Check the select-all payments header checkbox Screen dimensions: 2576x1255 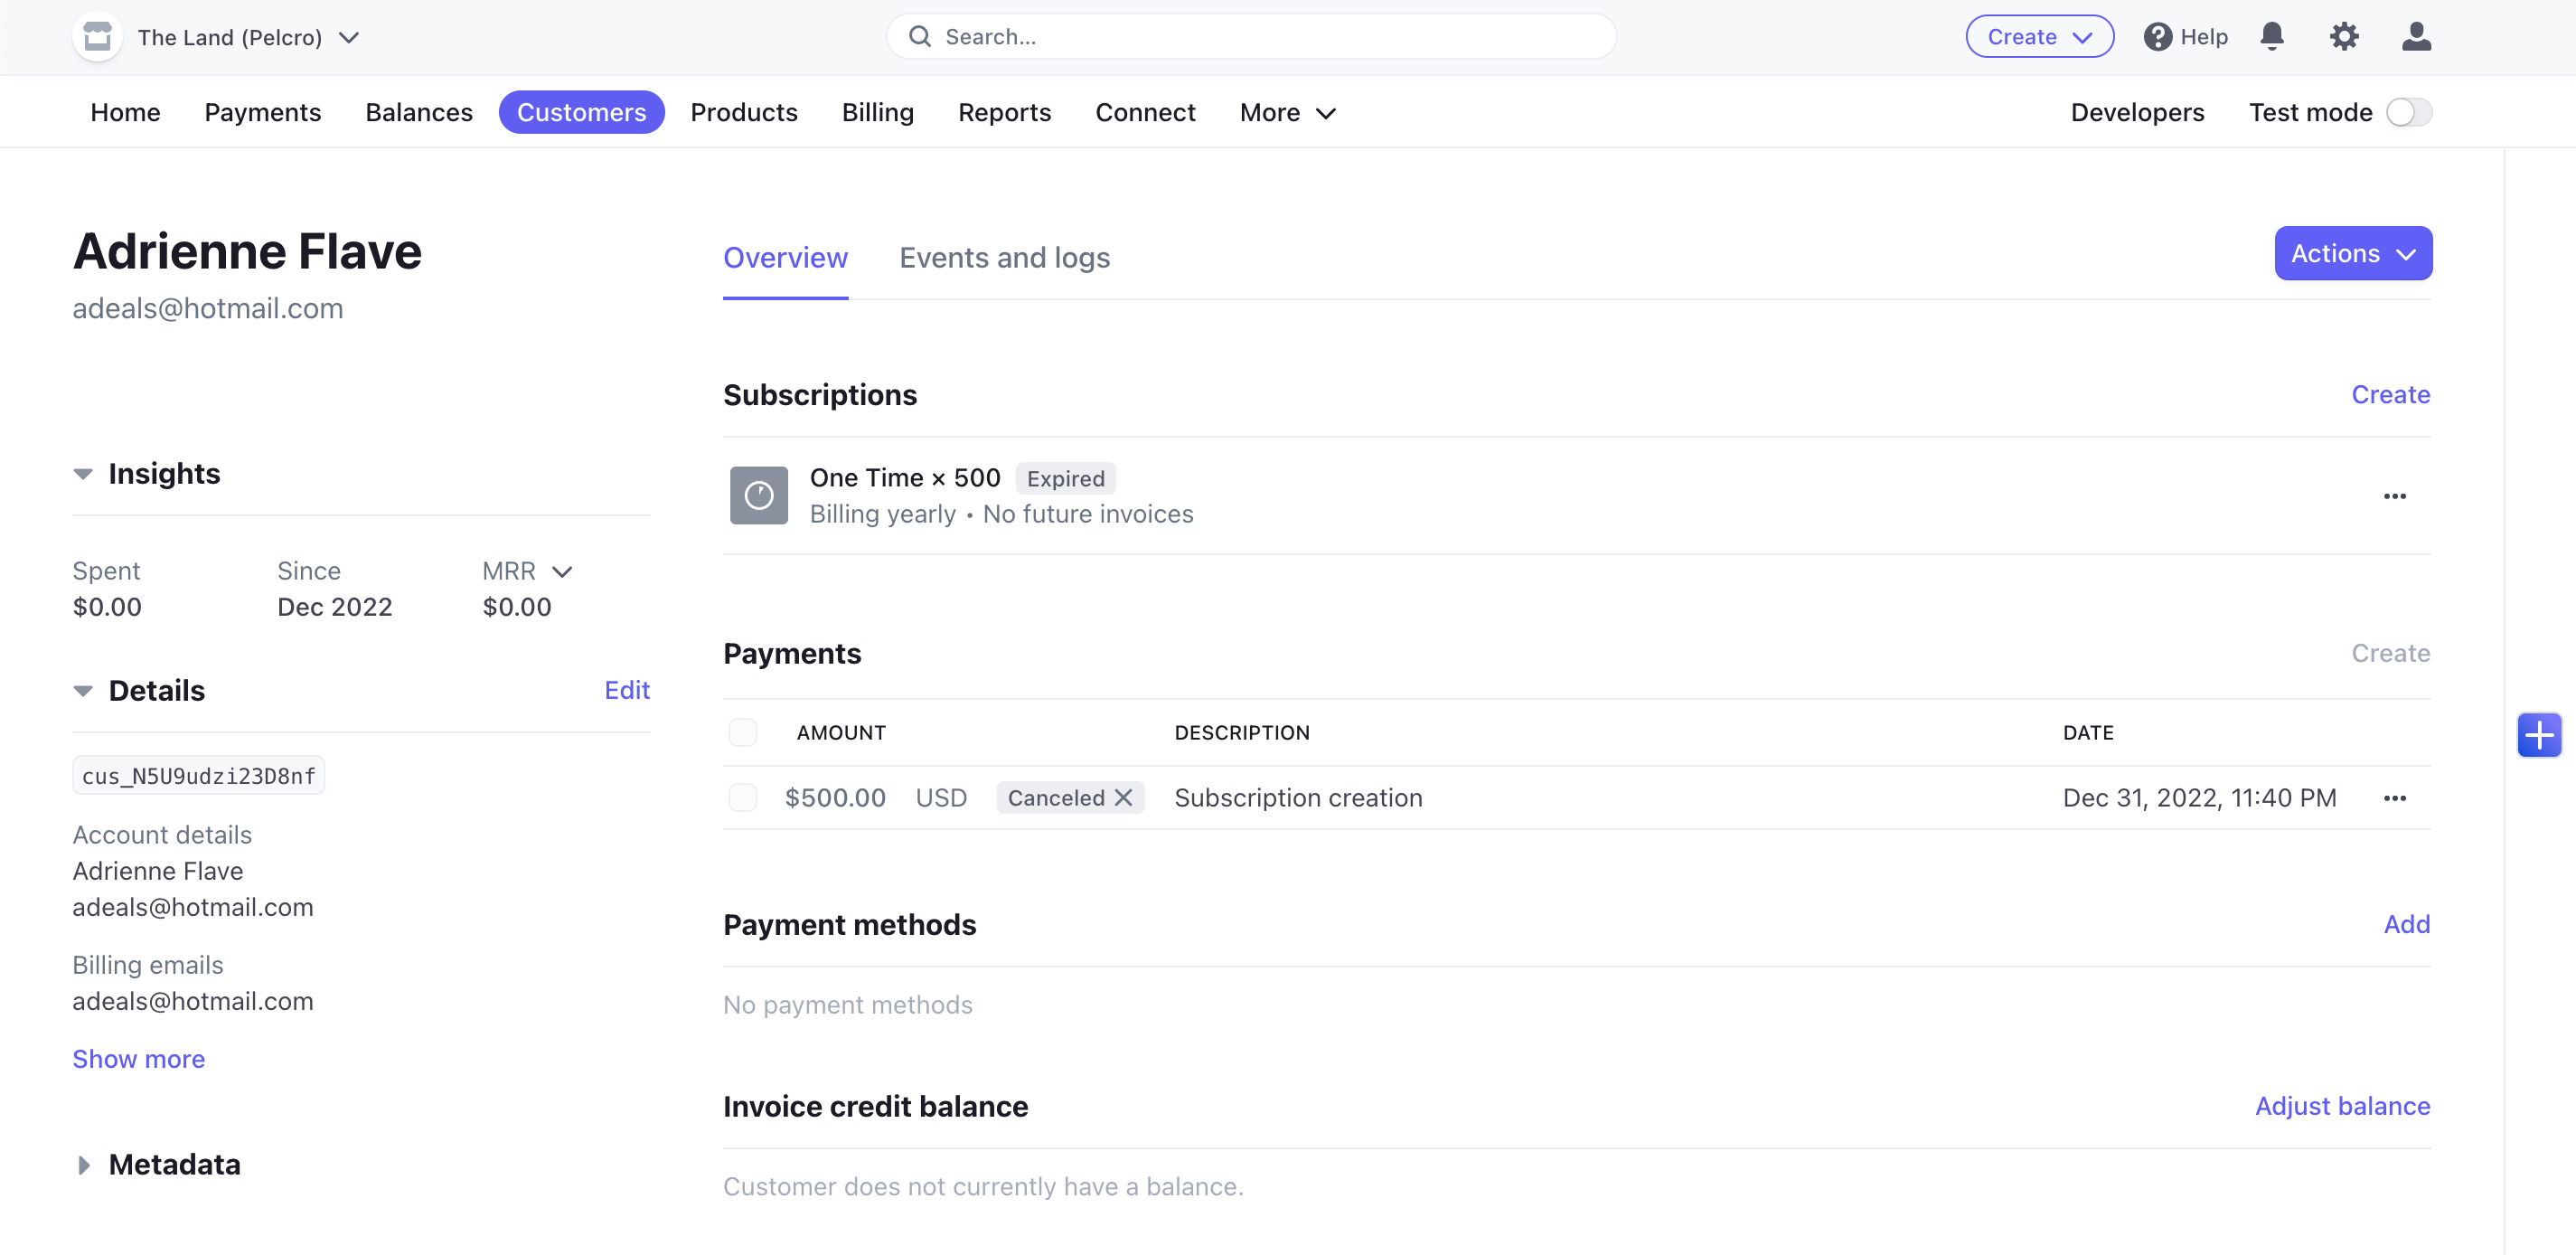[x=742, y=732]
